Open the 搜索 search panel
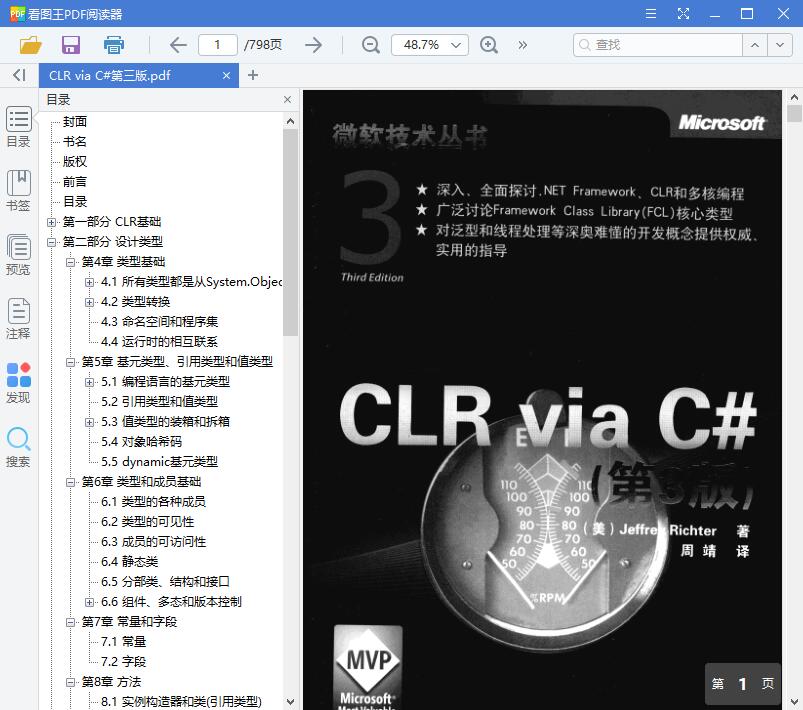The height and width of the screenshot is (710, 803). pos(18,447)
